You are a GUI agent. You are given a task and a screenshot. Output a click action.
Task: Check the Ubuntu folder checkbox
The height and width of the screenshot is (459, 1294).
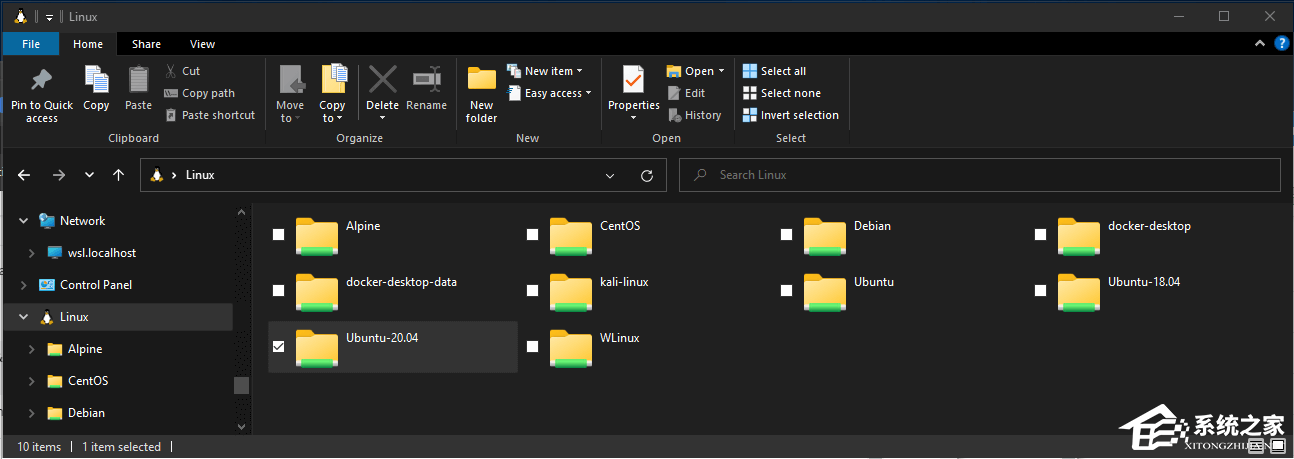click(786, 291)
